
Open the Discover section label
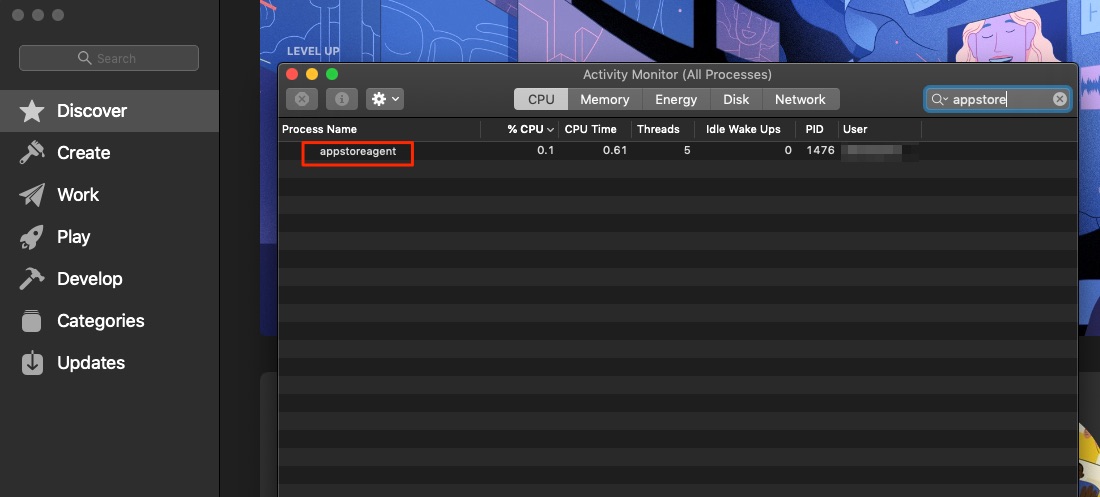coord(92,111)
